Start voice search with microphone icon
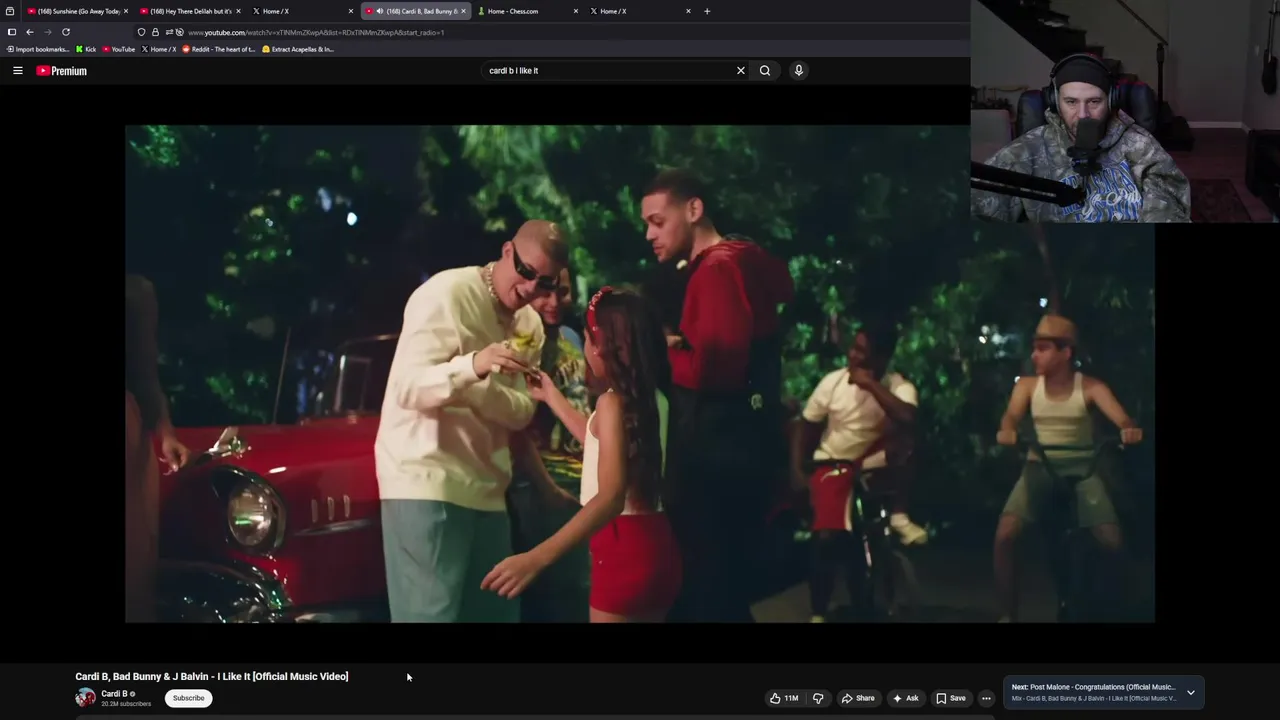Screen dimensions: 1280x720 (798, 71)
